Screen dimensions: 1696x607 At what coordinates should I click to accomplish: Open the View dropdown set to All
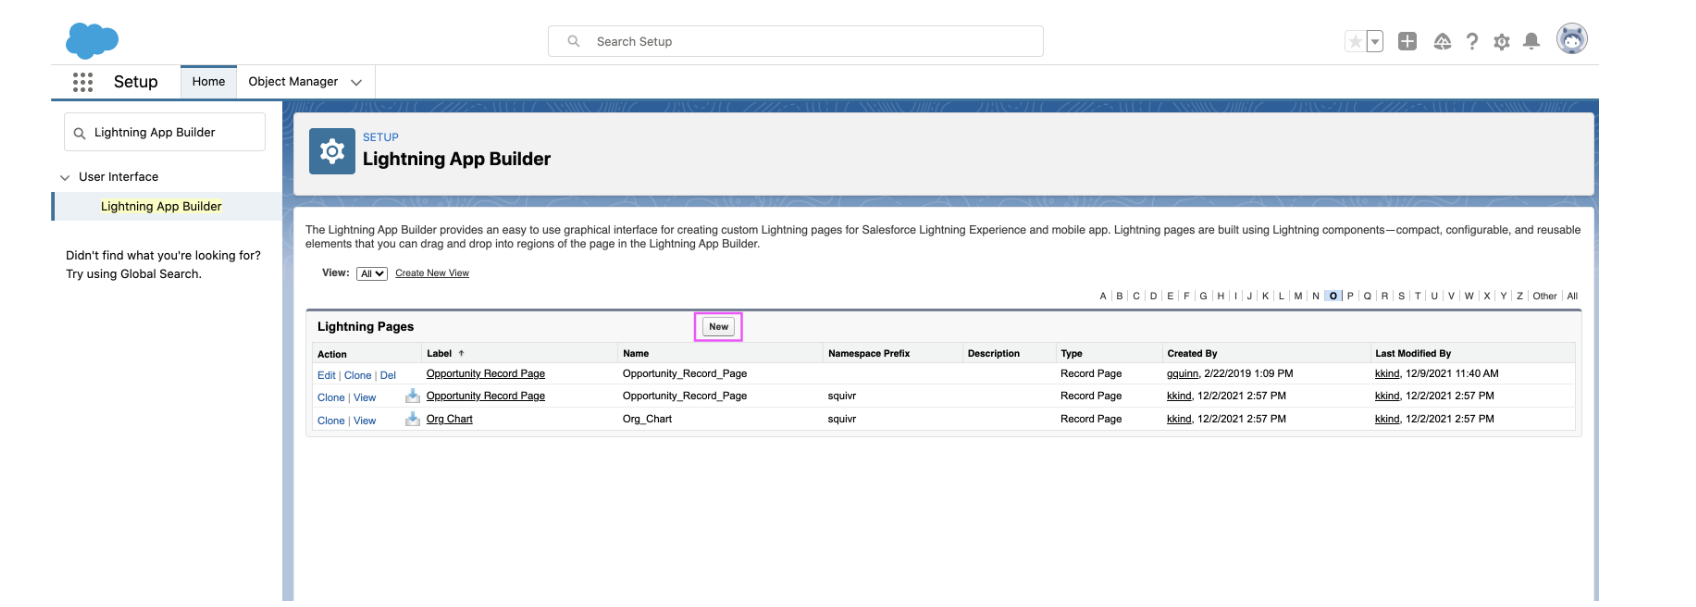point(372,274)
